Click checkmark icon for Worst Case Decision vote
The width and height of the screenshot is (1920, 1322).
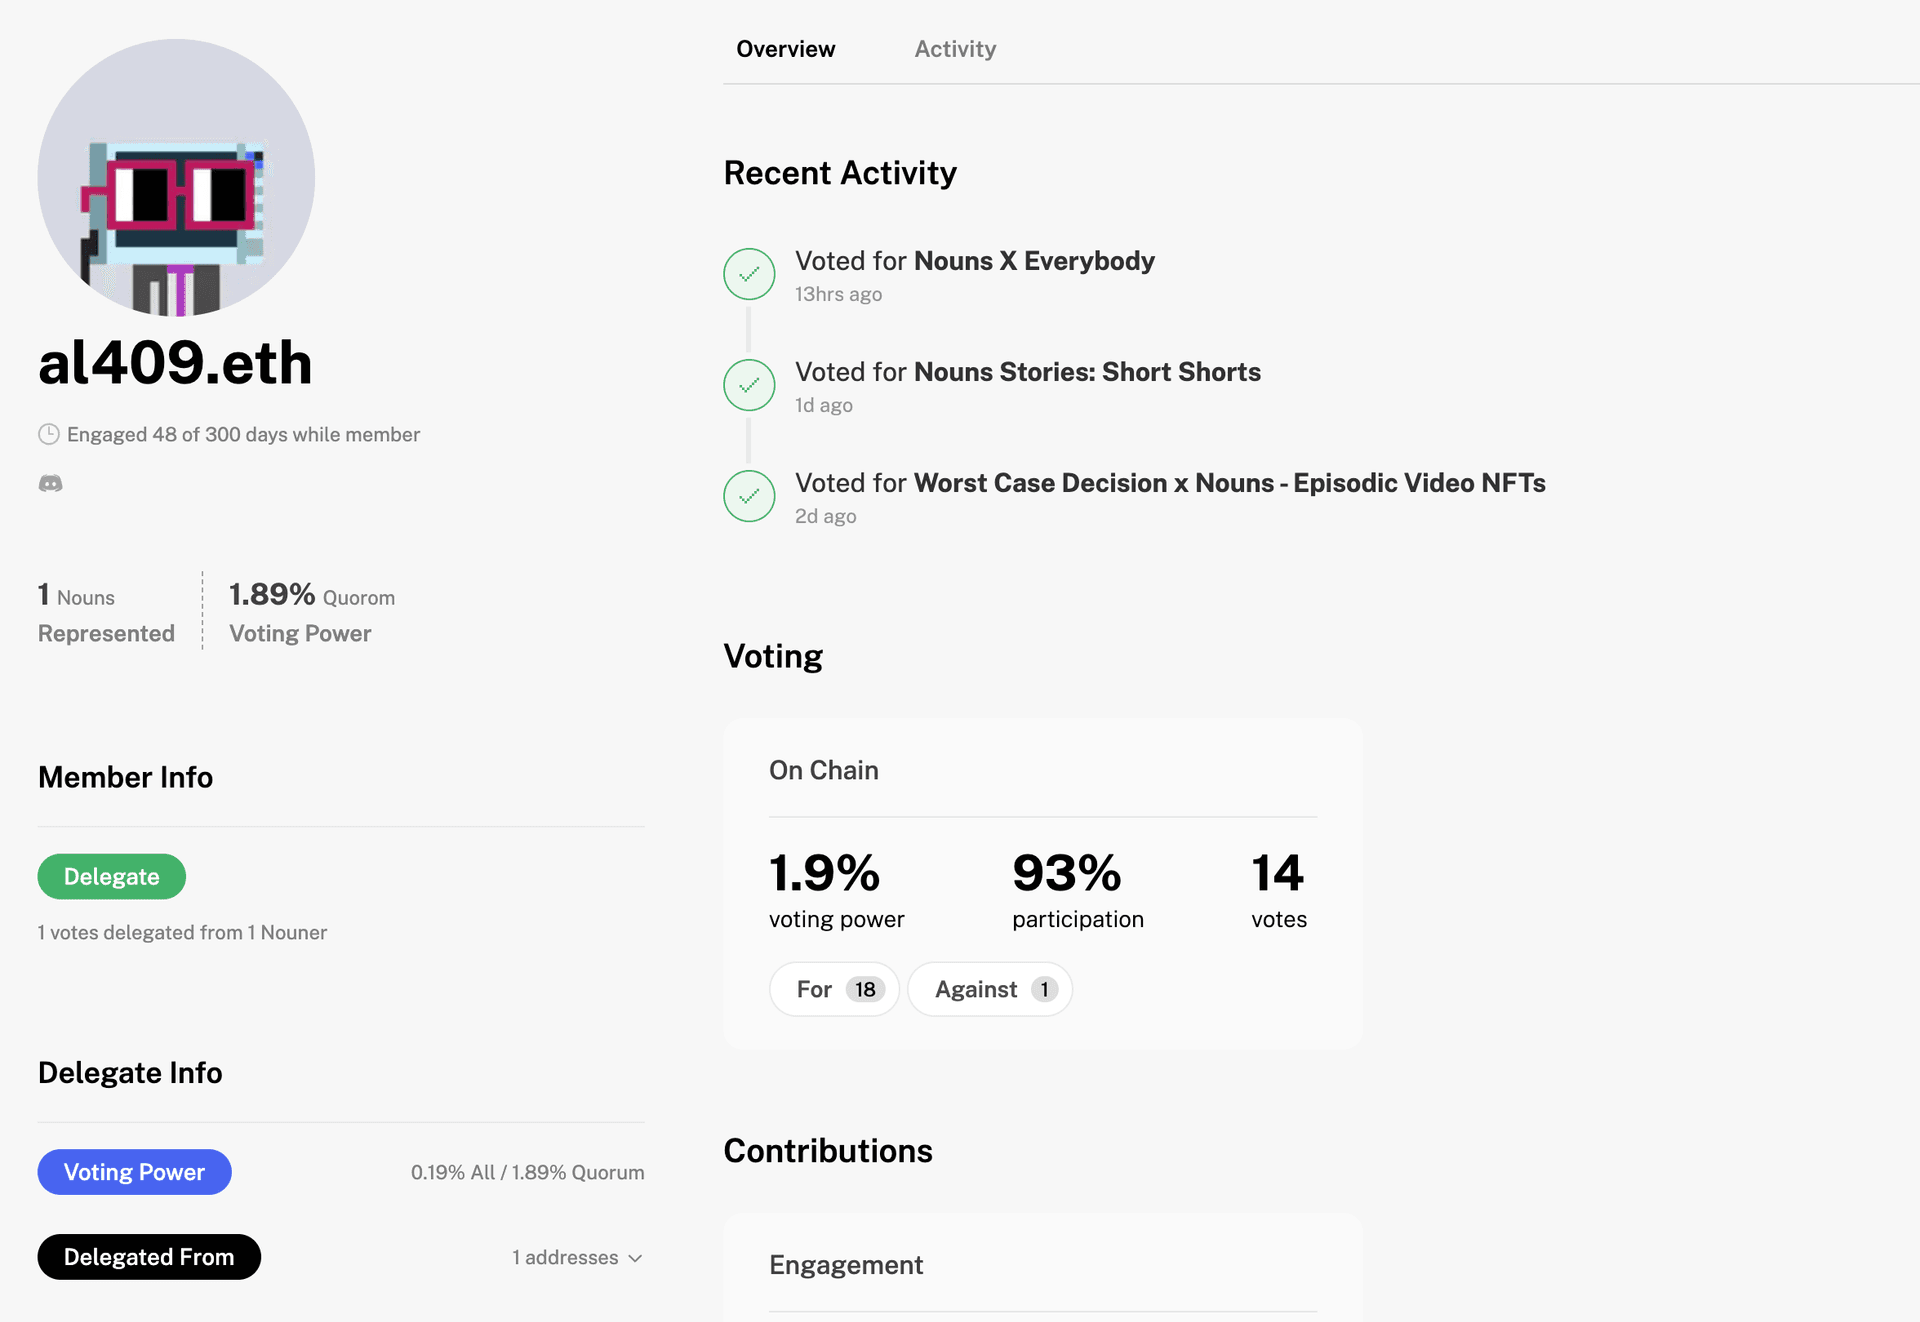tap(749, 496)
